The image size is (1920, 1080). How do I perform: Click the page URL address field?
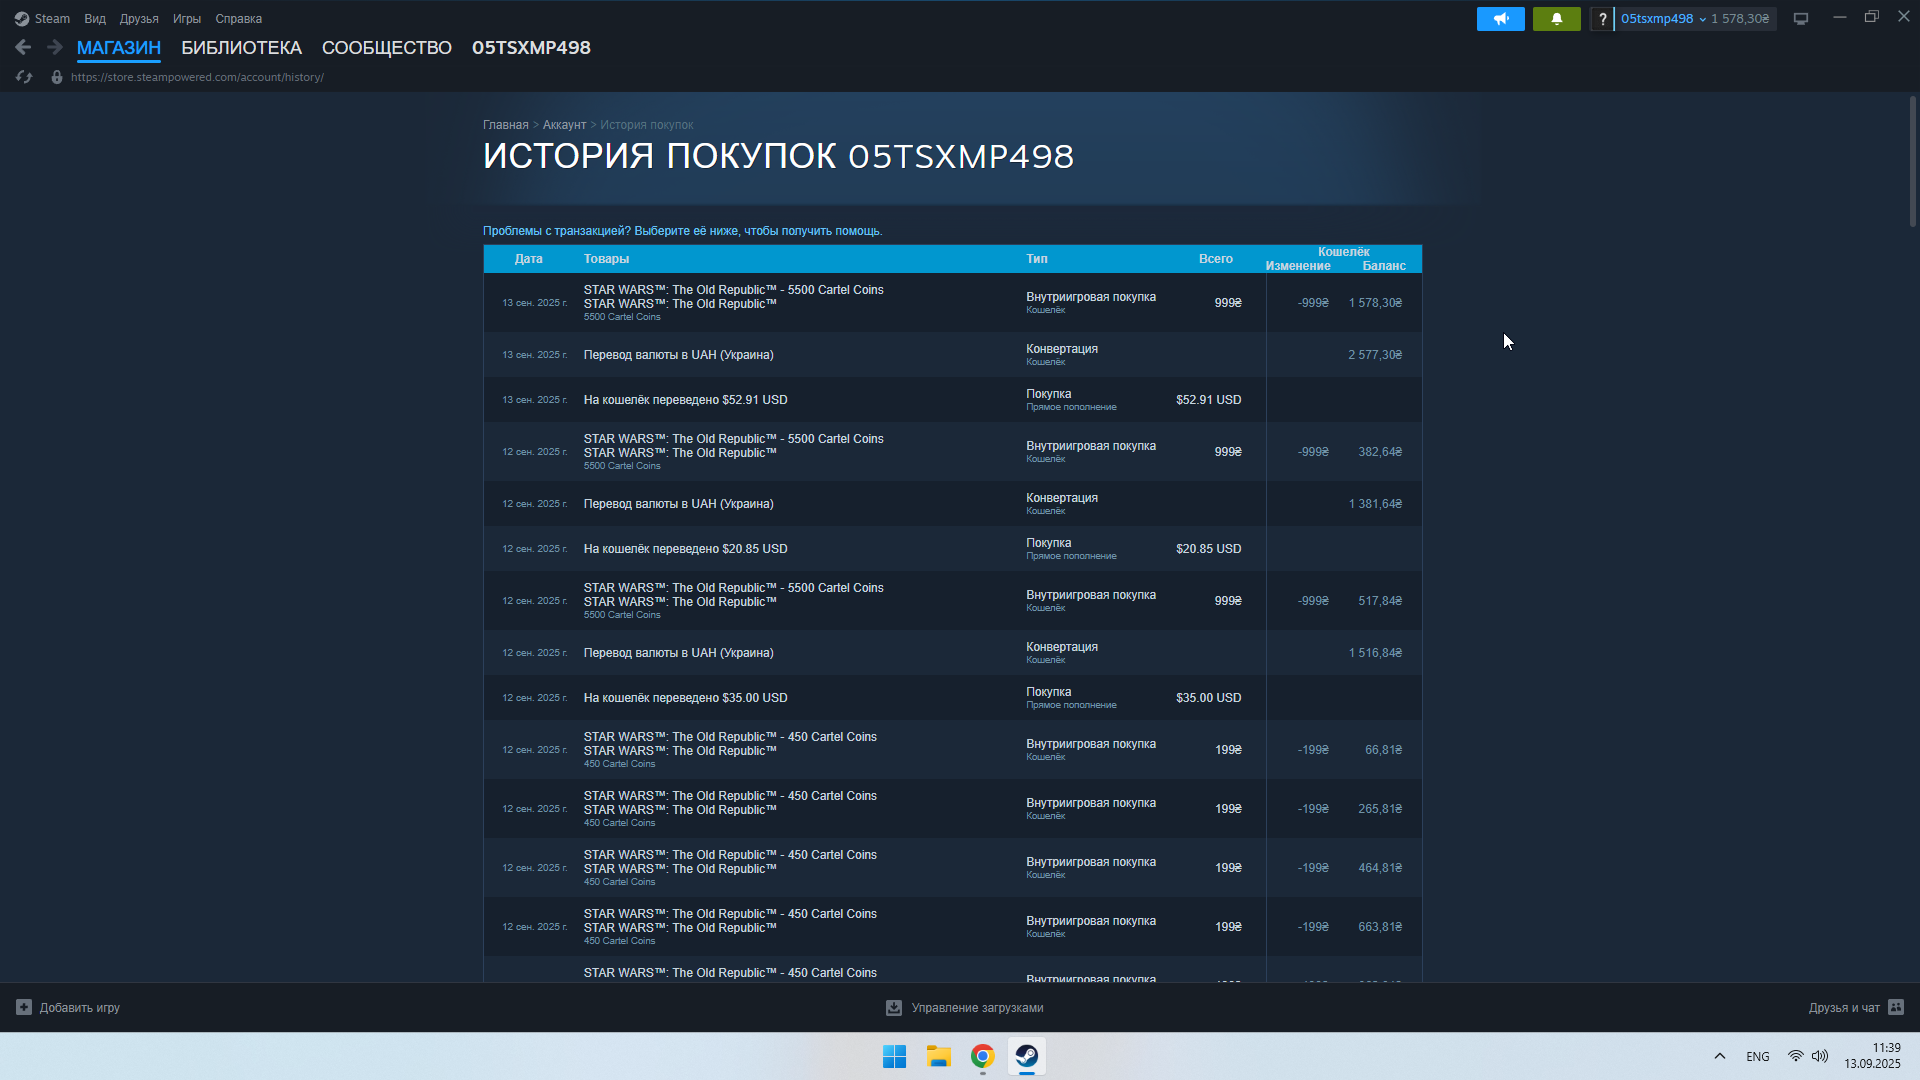point(197,77)
